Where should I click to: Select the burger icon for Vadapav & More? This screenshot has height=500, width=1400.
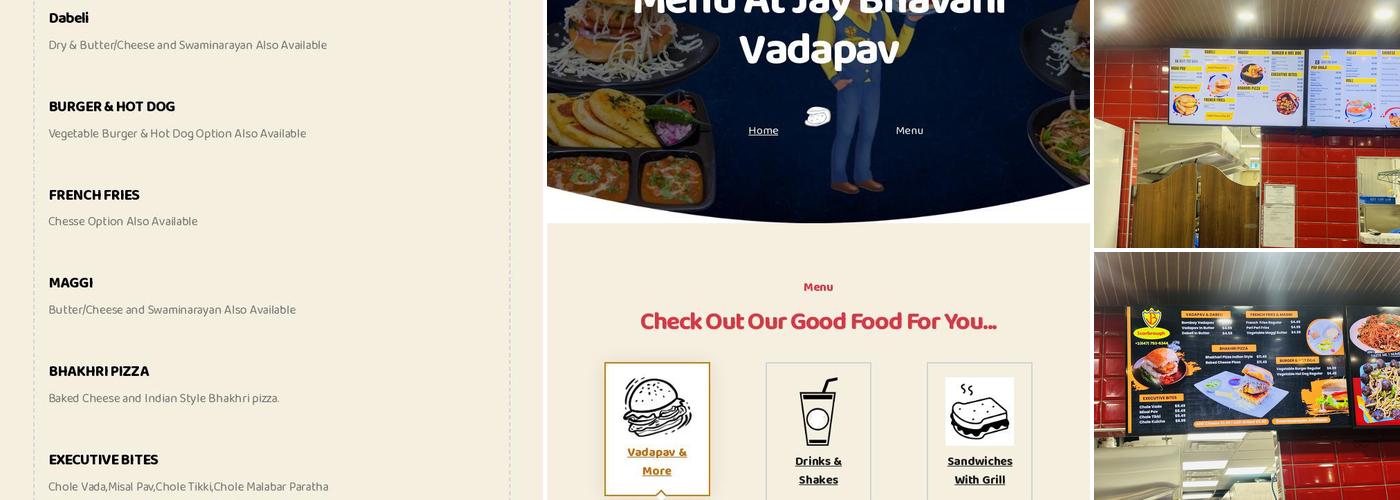657,407
